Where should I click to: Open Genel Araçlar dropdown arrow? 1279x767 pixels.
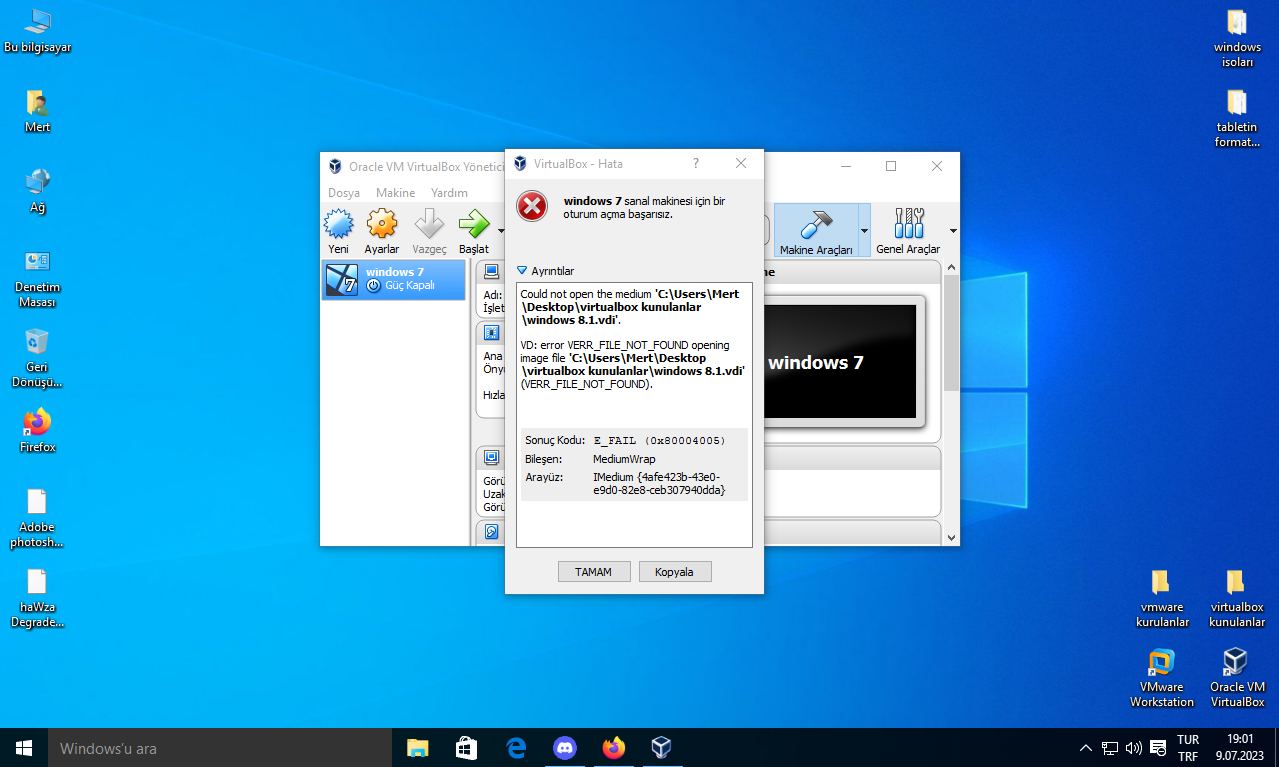[952, 231]
